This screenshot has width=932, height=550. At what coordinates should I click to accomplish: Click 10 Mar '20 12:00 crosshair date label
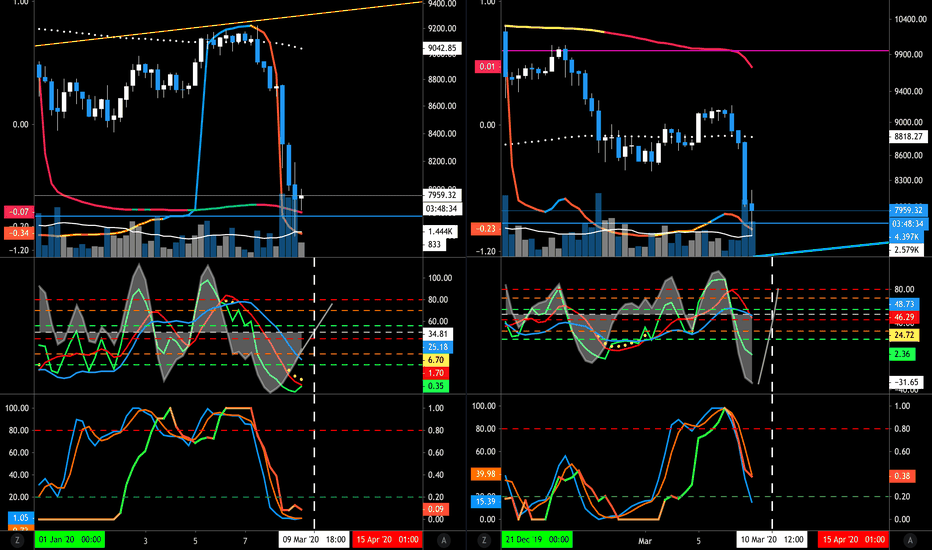point(772,540)
